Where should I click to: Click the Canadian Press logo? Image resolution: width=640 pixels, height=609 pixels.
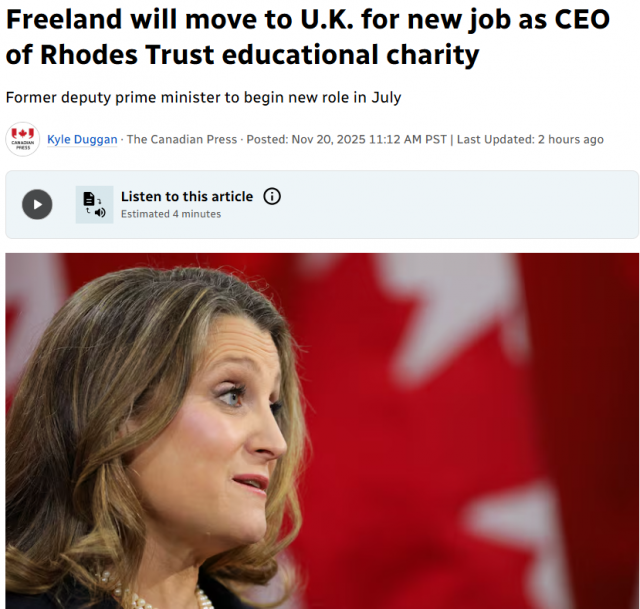coord(22,139)
